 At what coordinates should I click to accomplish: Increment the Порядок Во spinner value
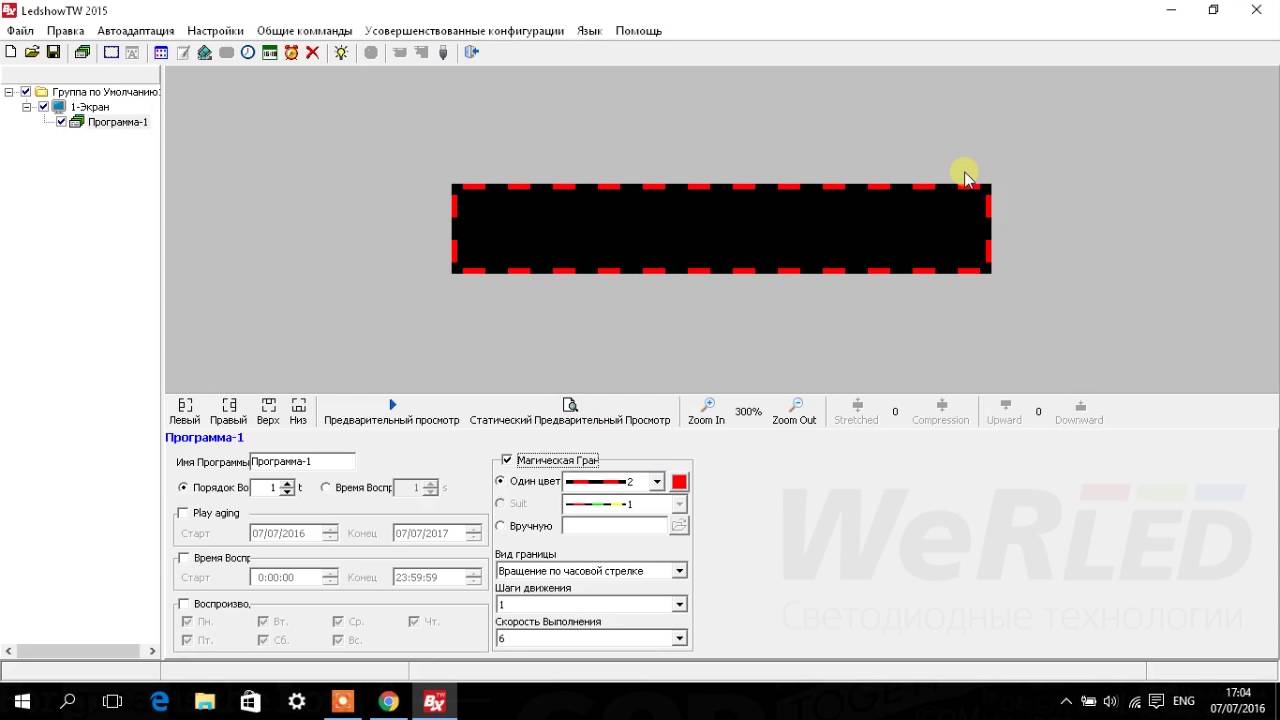(288, 484)
